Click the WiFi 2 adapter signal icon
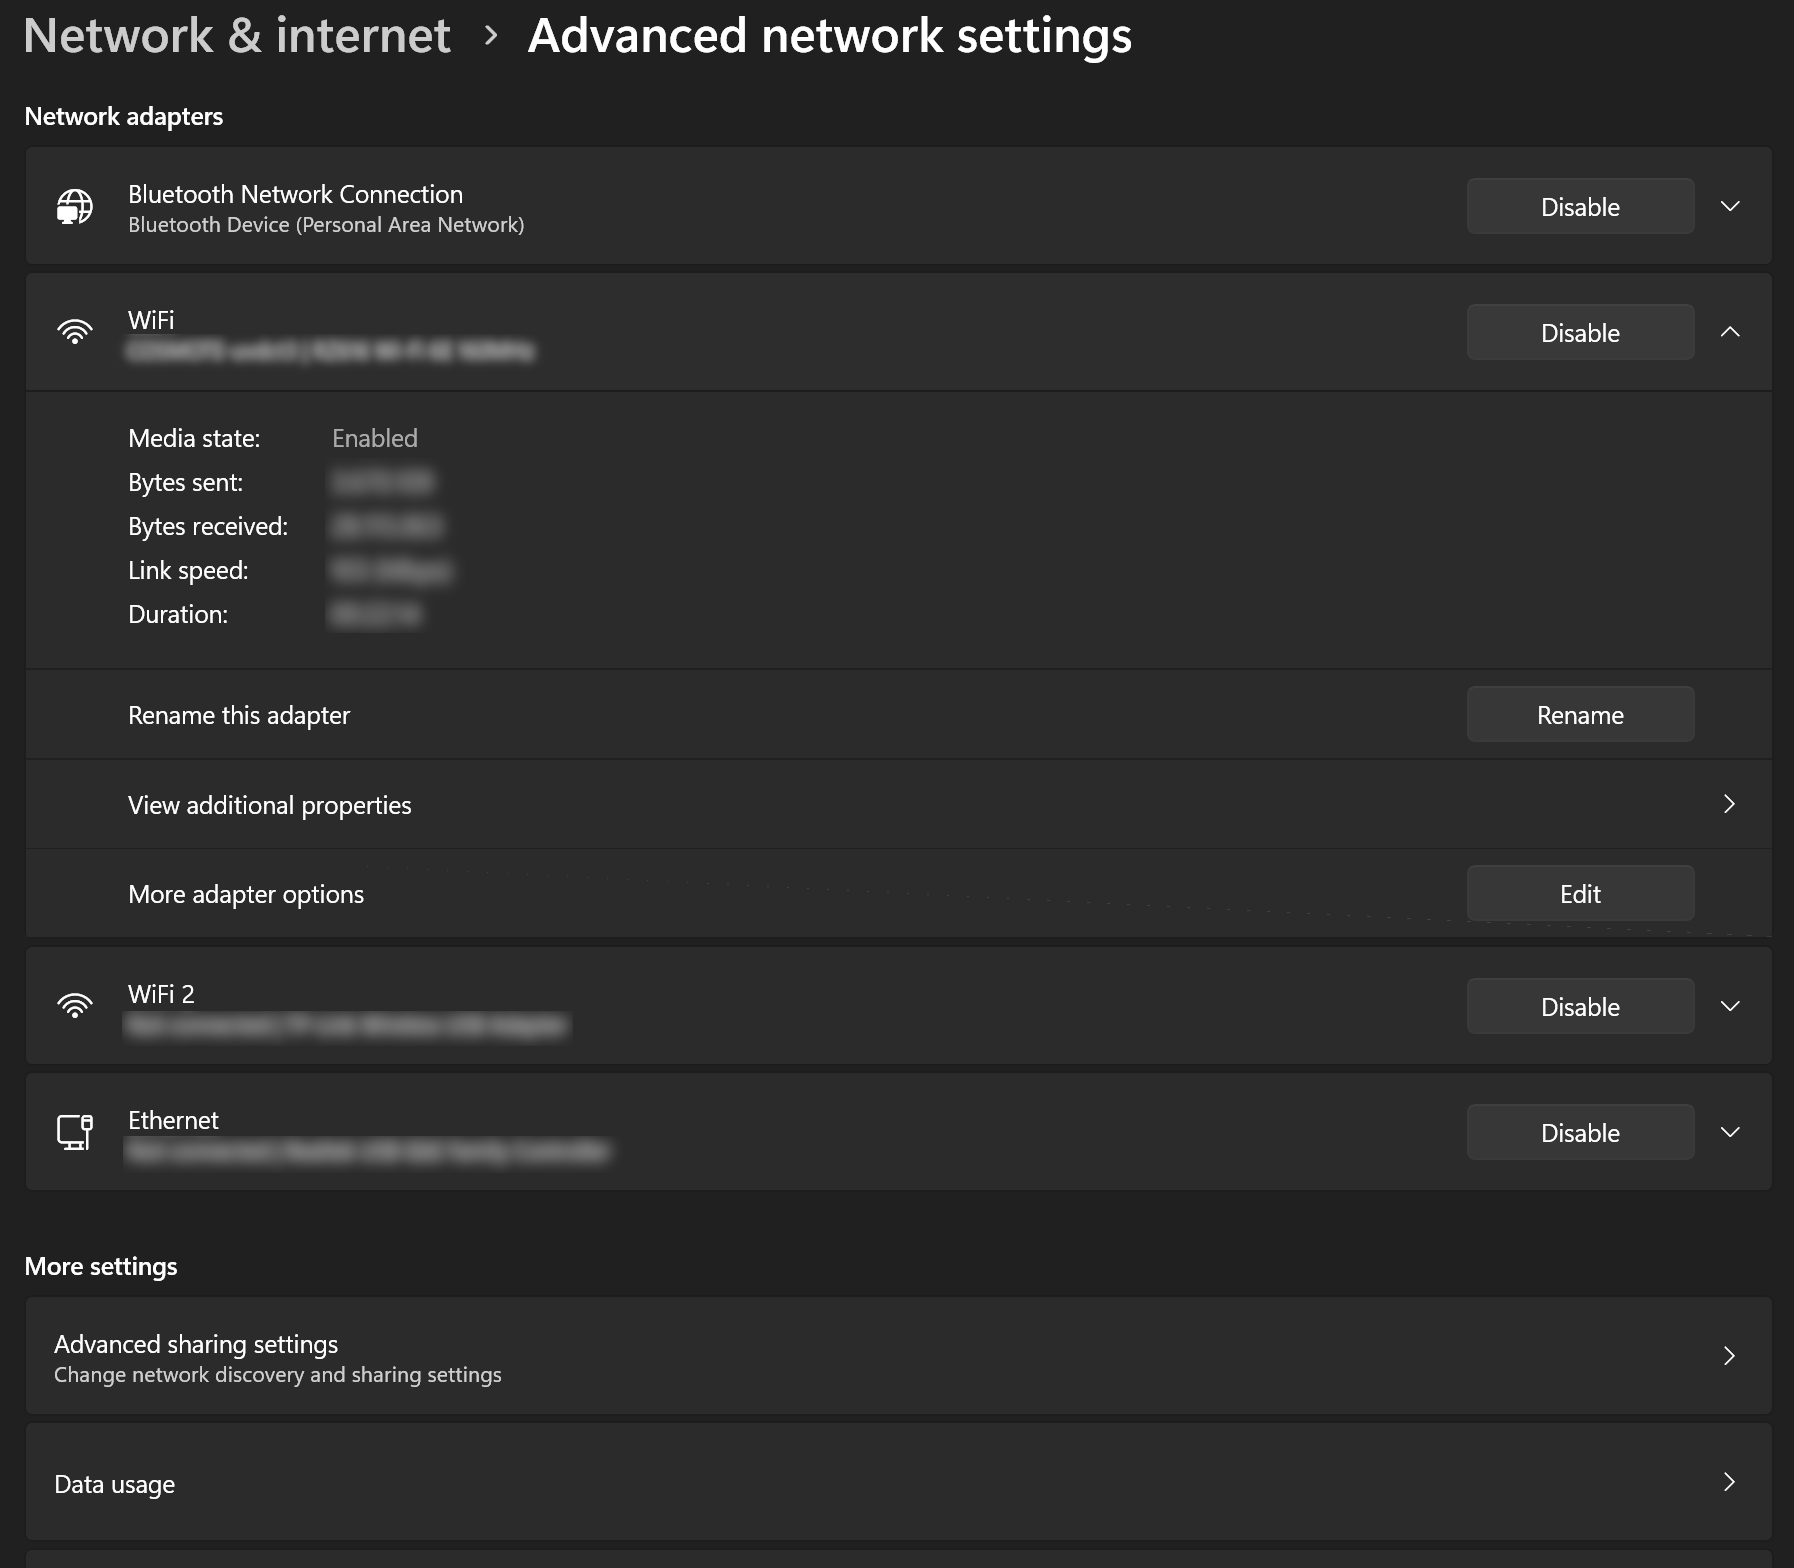 [75, 1006]
